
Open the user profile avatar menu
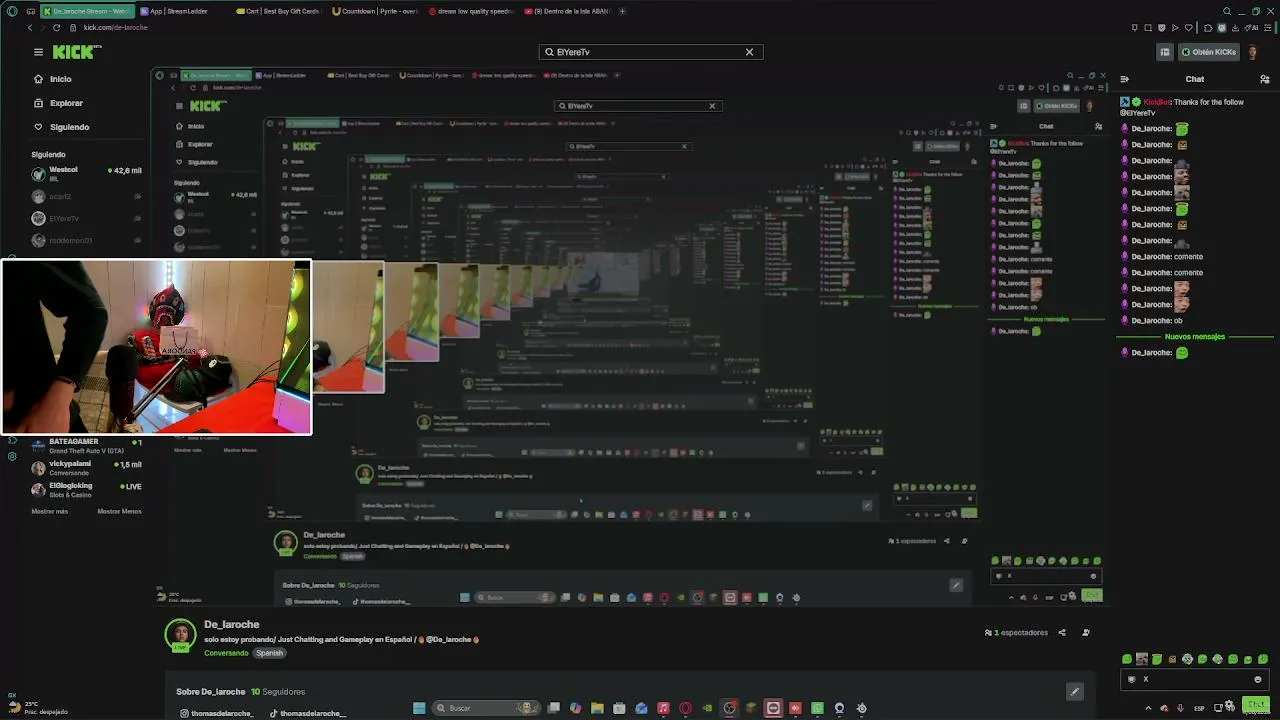coord(1252,52)
